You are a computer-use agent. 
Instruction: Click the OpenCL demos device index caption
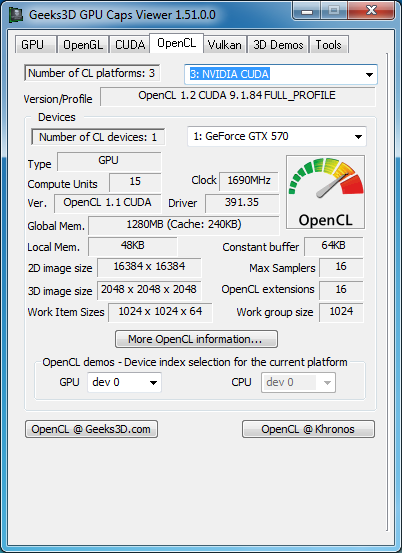pyautogui.click(x=195, y=362)
